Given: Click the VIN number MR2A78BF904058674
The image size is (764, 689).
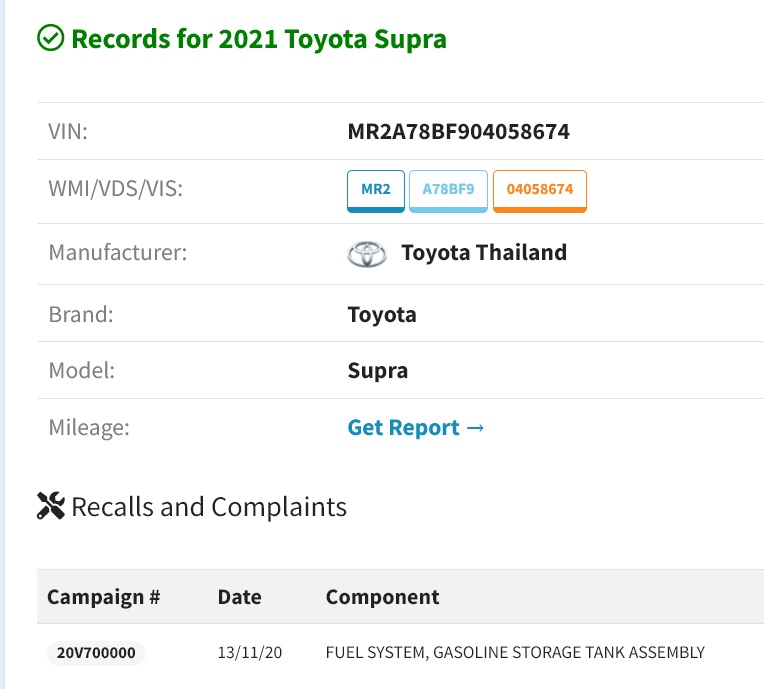Looking at the screenshot, I should coord(458,132).
